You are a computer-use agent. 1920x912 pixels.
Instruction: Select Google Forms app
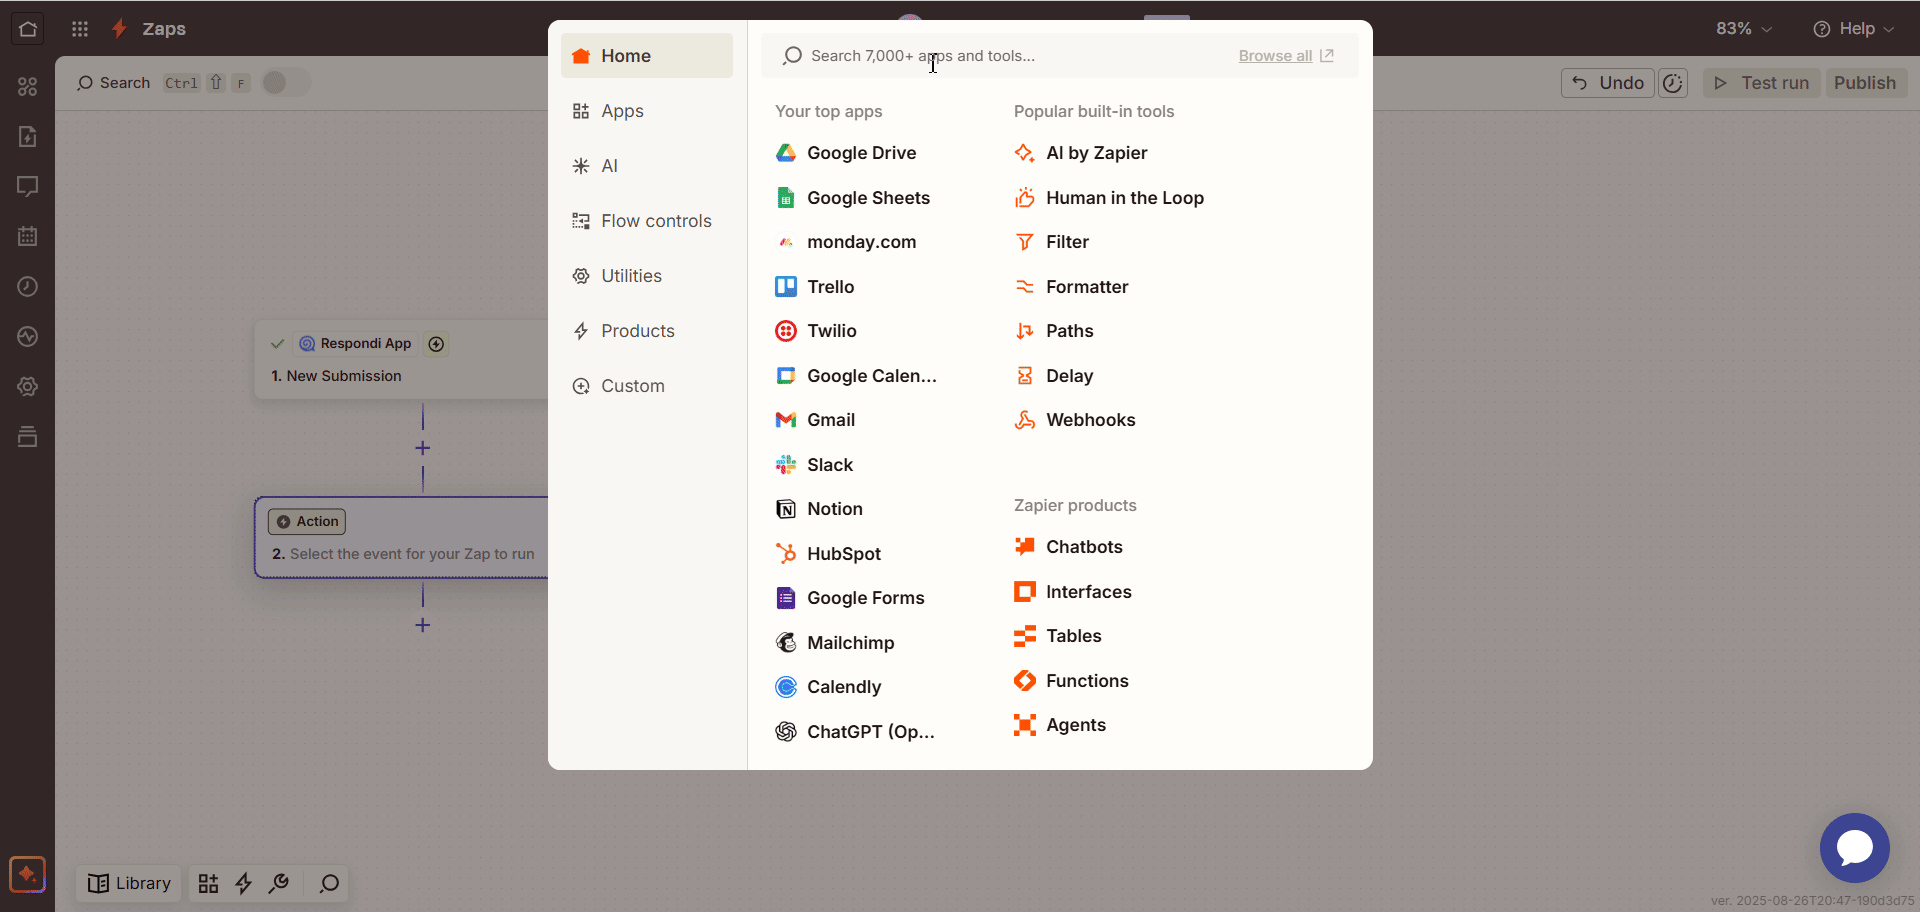[850, 598]
